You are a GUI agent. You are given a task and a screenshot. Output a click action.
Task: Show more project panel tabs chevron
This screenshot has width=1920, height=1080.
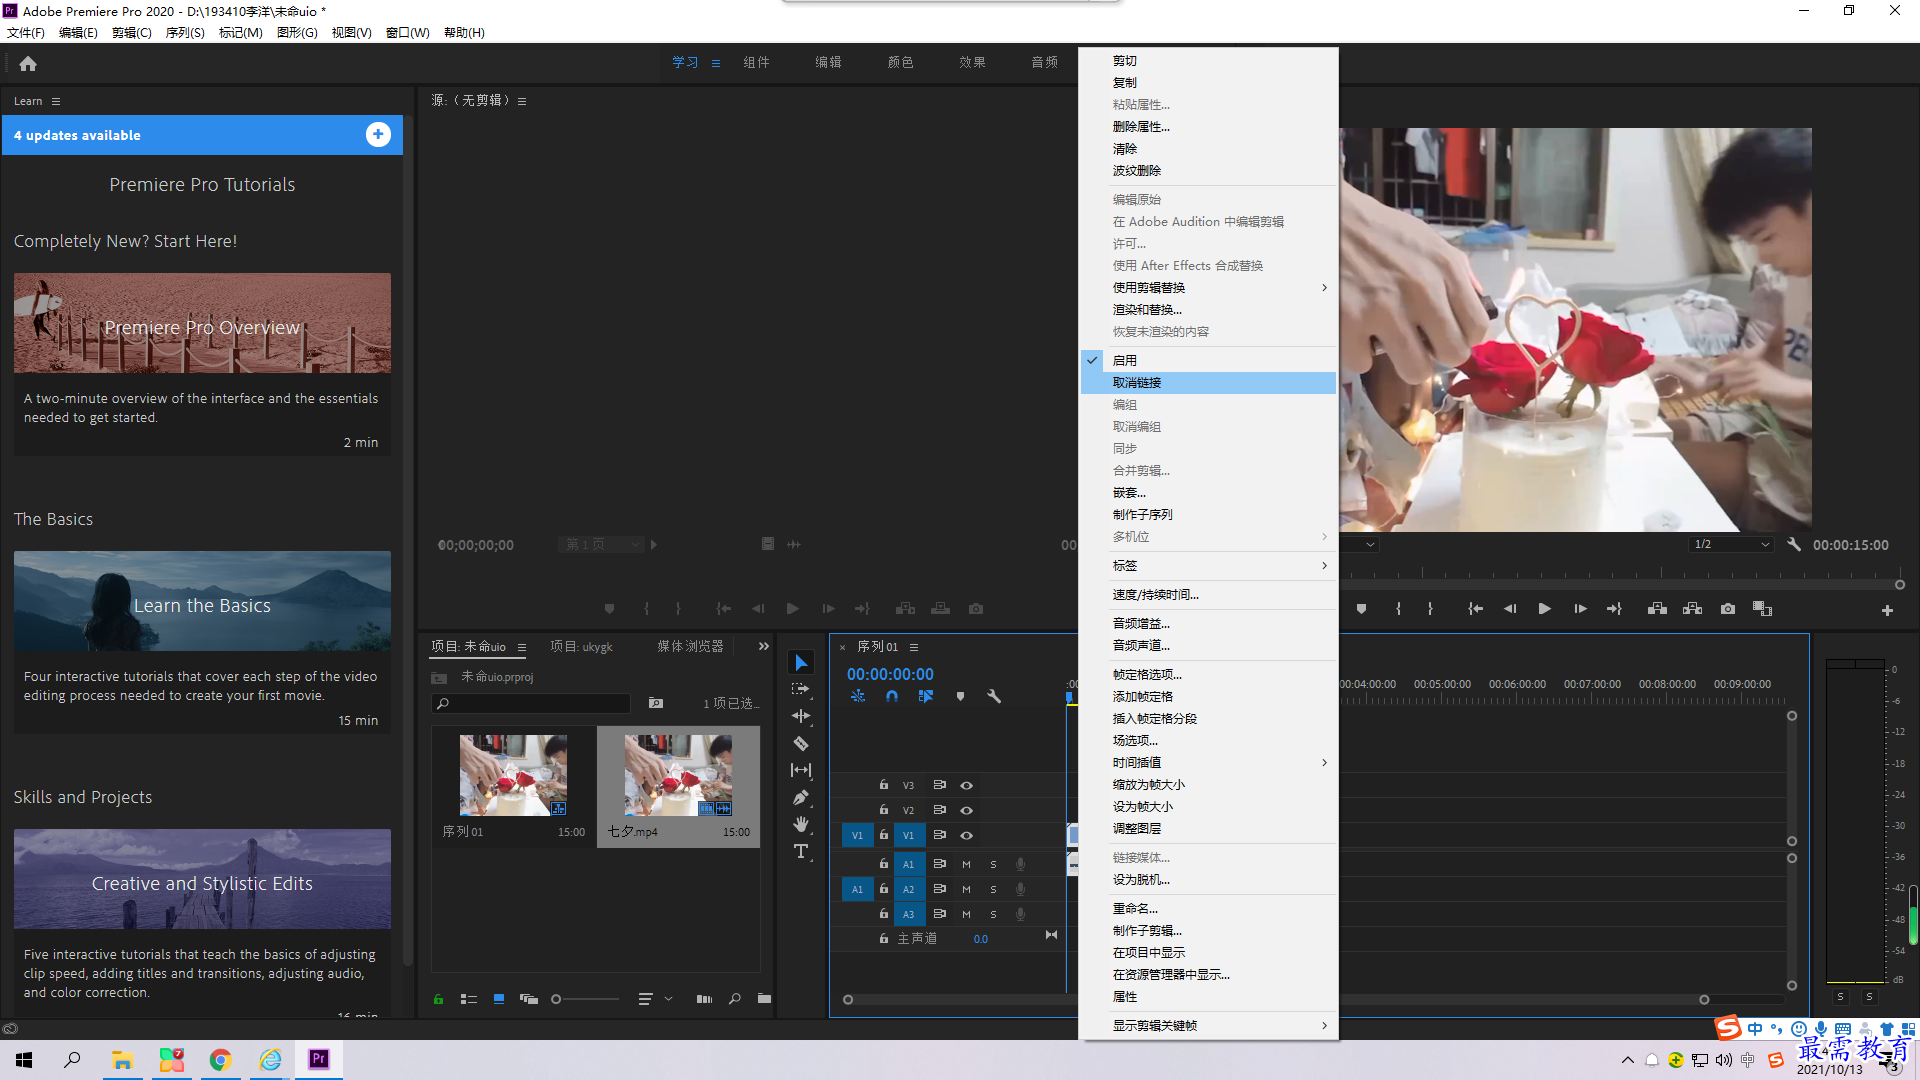[x=764, y=647]
